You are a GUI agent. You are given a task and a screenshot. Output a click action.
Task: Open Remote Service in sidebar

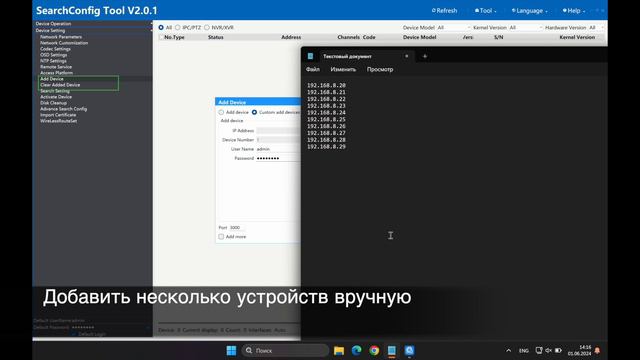tap(56, 67)
